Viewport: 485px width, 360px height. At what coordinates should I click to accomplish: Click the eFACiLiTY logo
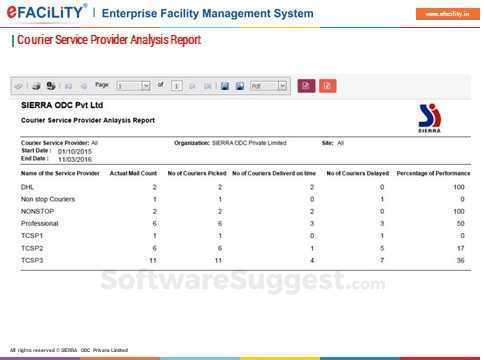[x=46, y=12]
